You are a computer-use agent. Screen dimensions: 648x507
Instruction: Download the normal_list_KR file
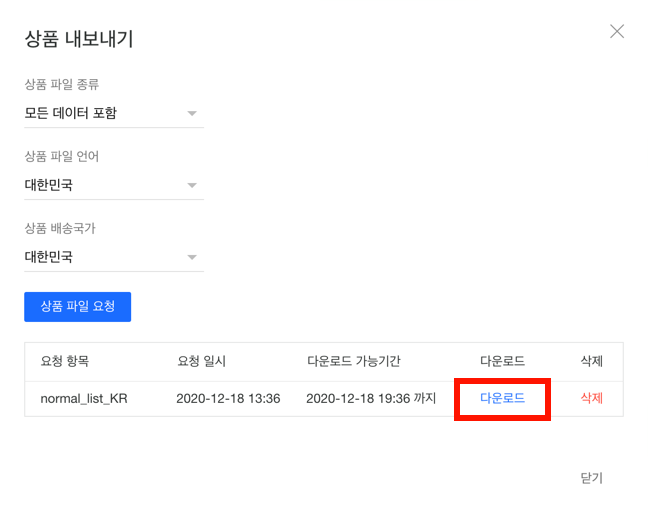pyautogui.click(x=503, y=398)
